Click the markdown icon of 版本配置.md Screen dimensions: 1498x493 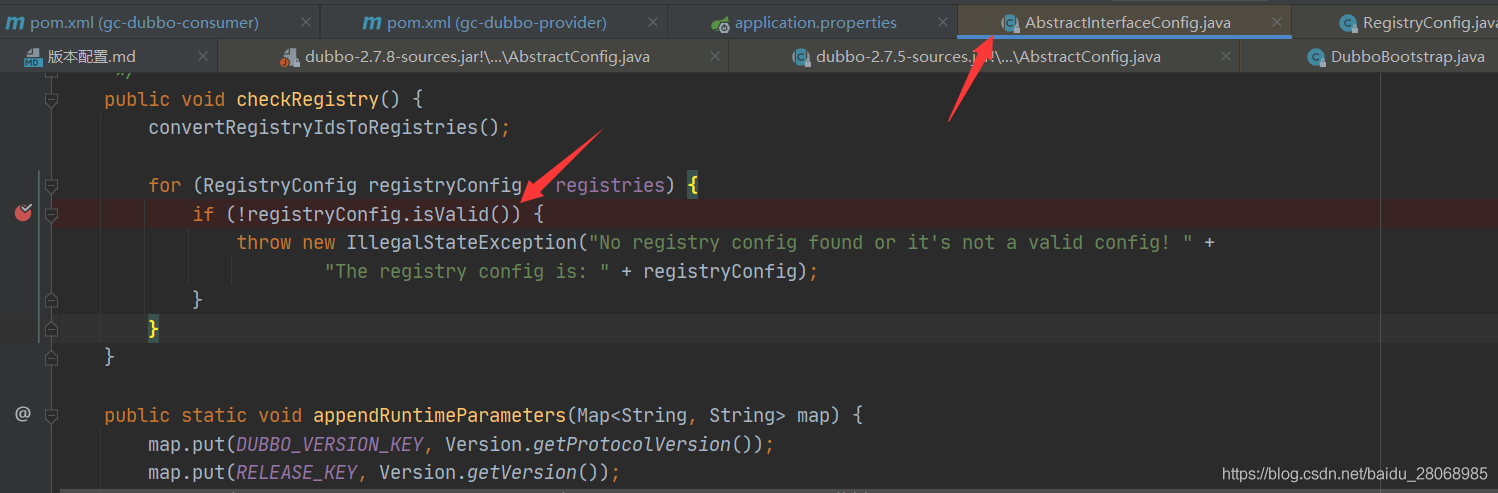33,57
